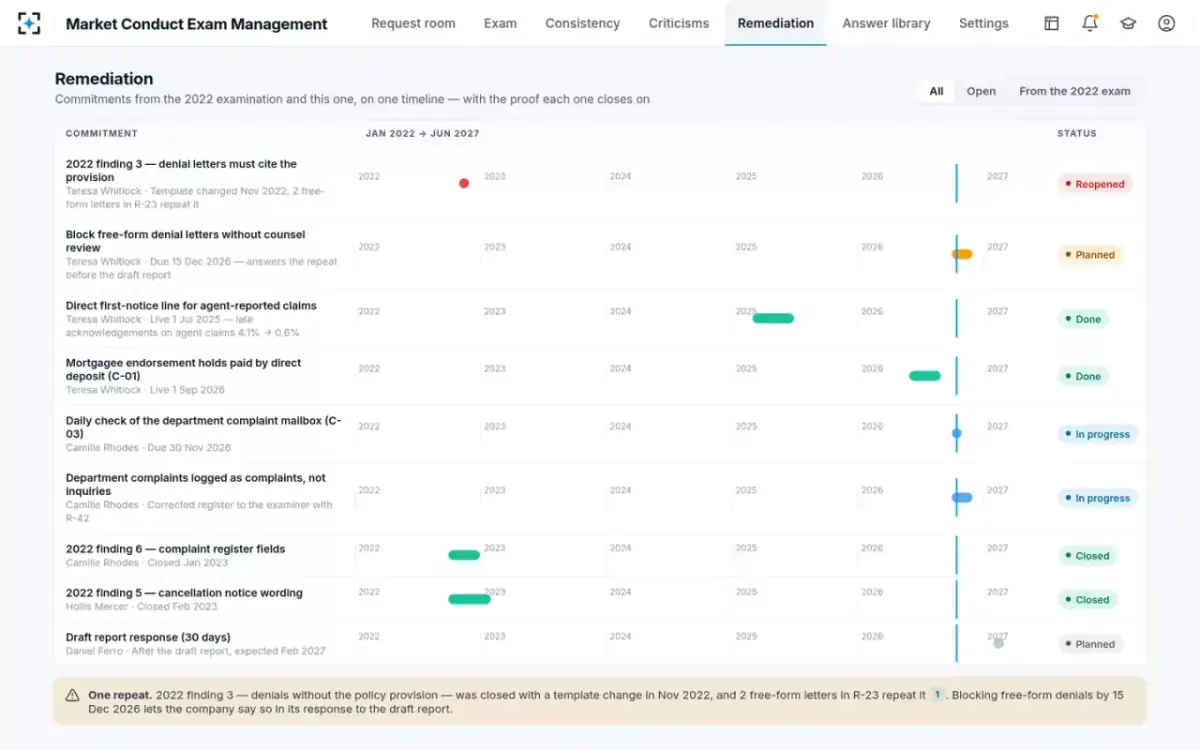
Task: Open '2022 finding 5 — cancellation notice wording'
Action: [x=184, y=593]
